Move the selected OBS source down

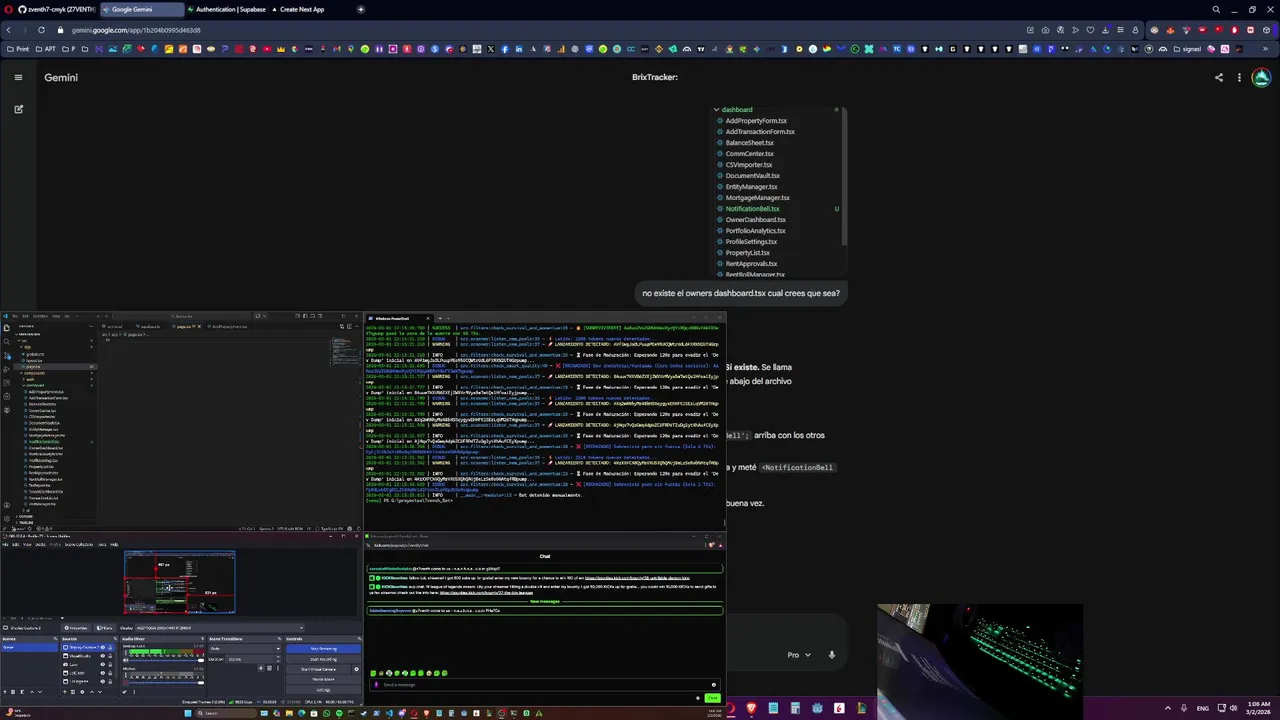(x=100, y=692)
